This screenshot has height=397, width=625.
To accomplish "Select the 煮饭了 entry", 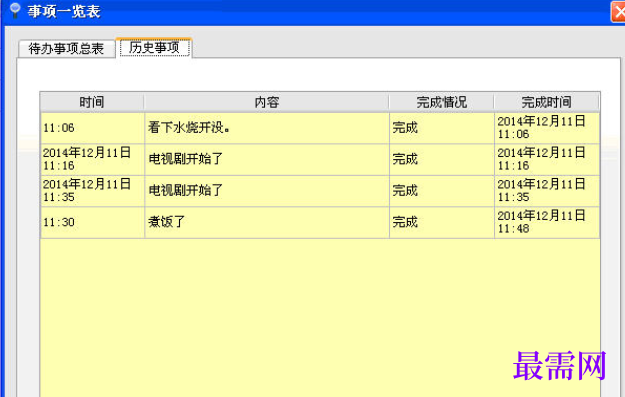I will point(267,222).
